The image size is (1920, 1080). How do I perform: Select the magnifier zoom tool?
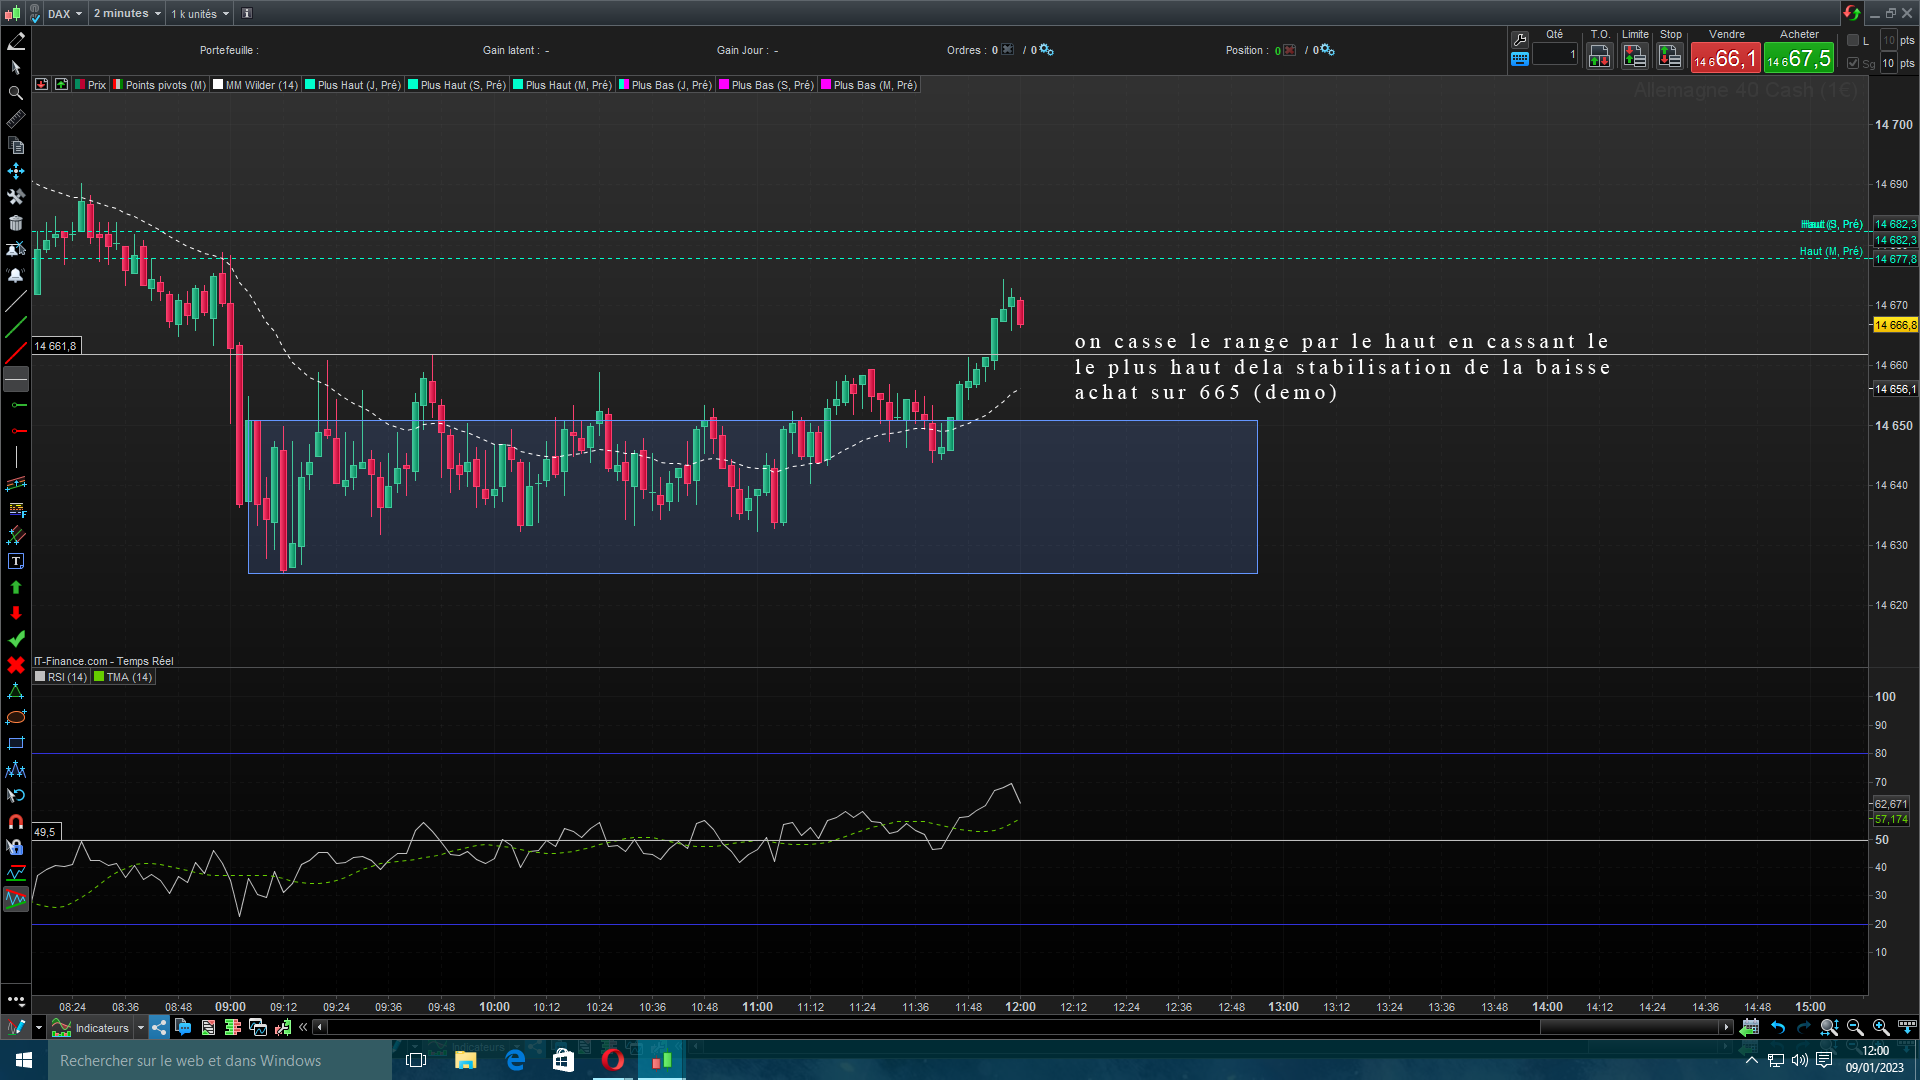tap(16, 93)
